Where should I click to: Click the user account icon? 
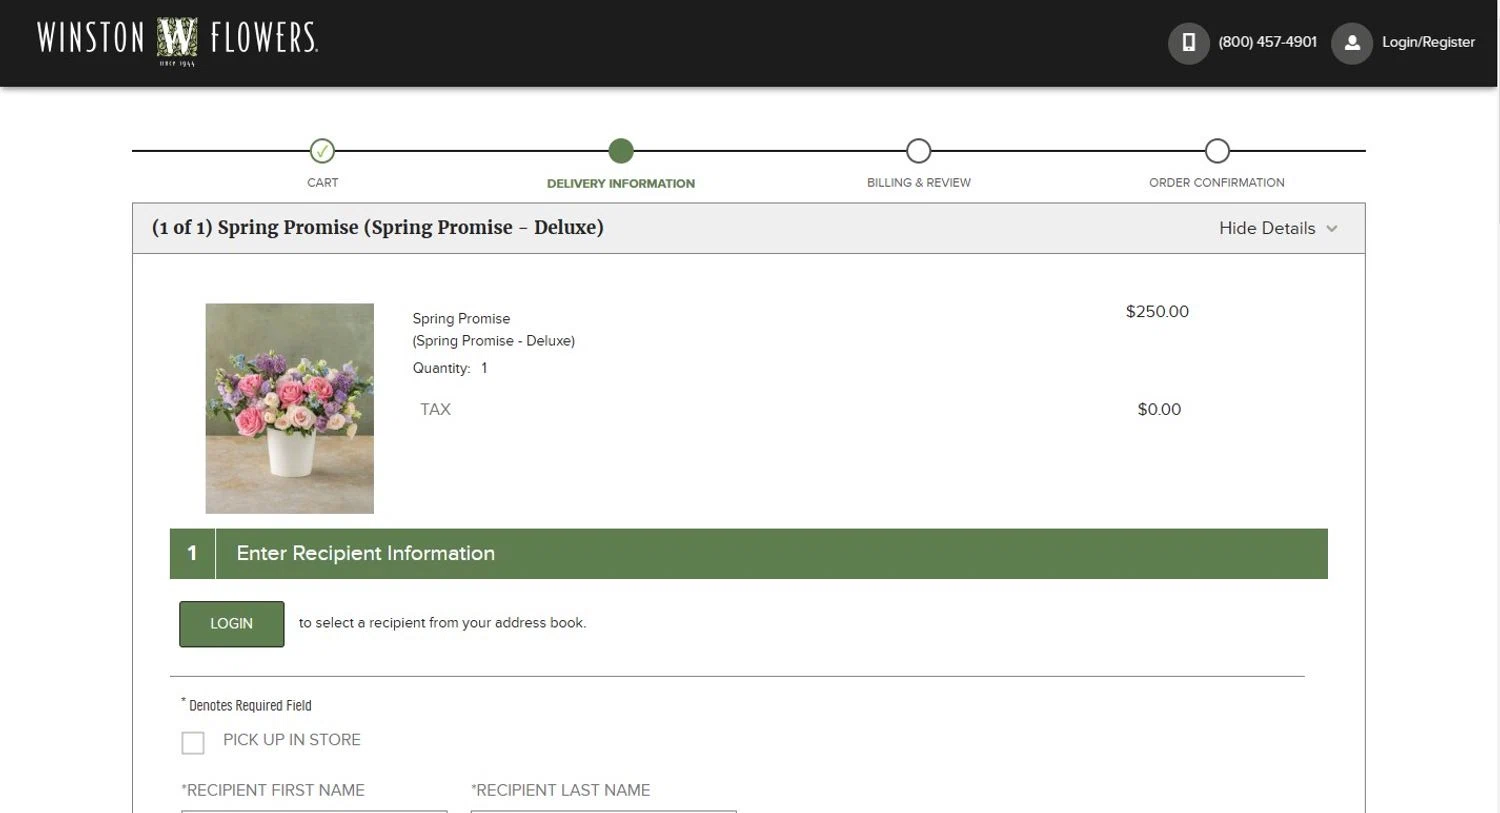[1351, 43]
